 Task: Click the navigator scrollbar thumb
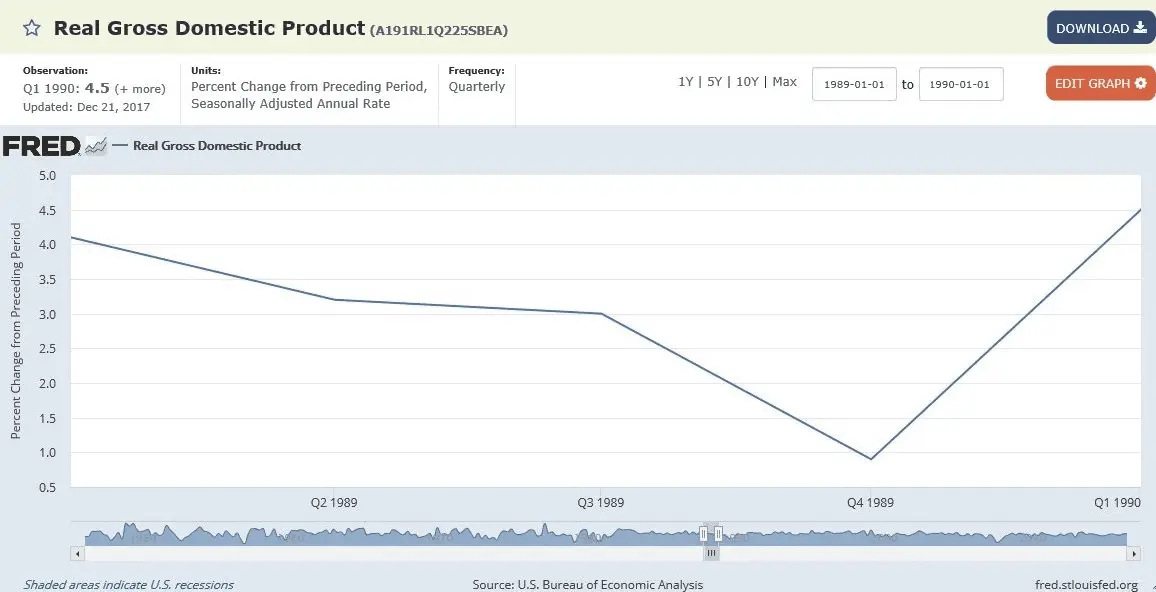[711, 553]
